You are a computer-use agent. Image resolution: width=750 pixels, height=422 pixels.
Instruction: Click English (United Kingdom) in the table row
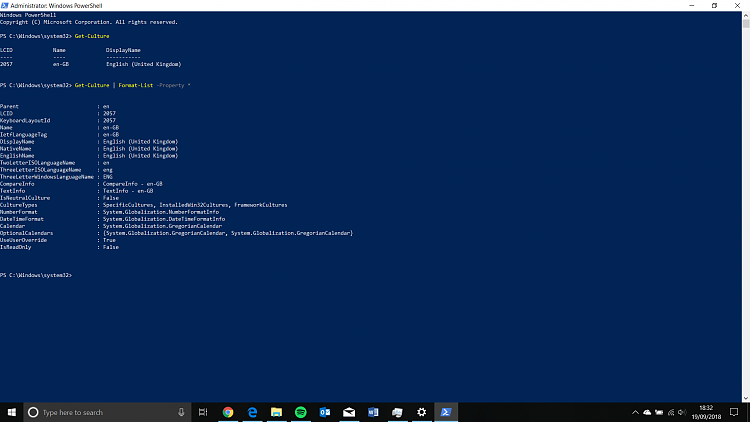click(143, 64)
